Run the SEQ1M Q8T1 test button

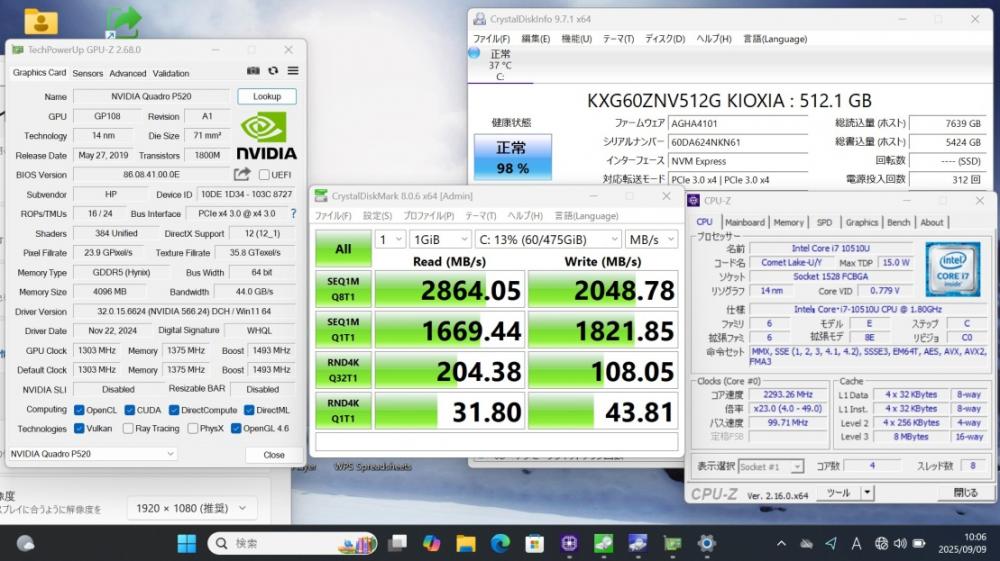[x=343, y=289]
